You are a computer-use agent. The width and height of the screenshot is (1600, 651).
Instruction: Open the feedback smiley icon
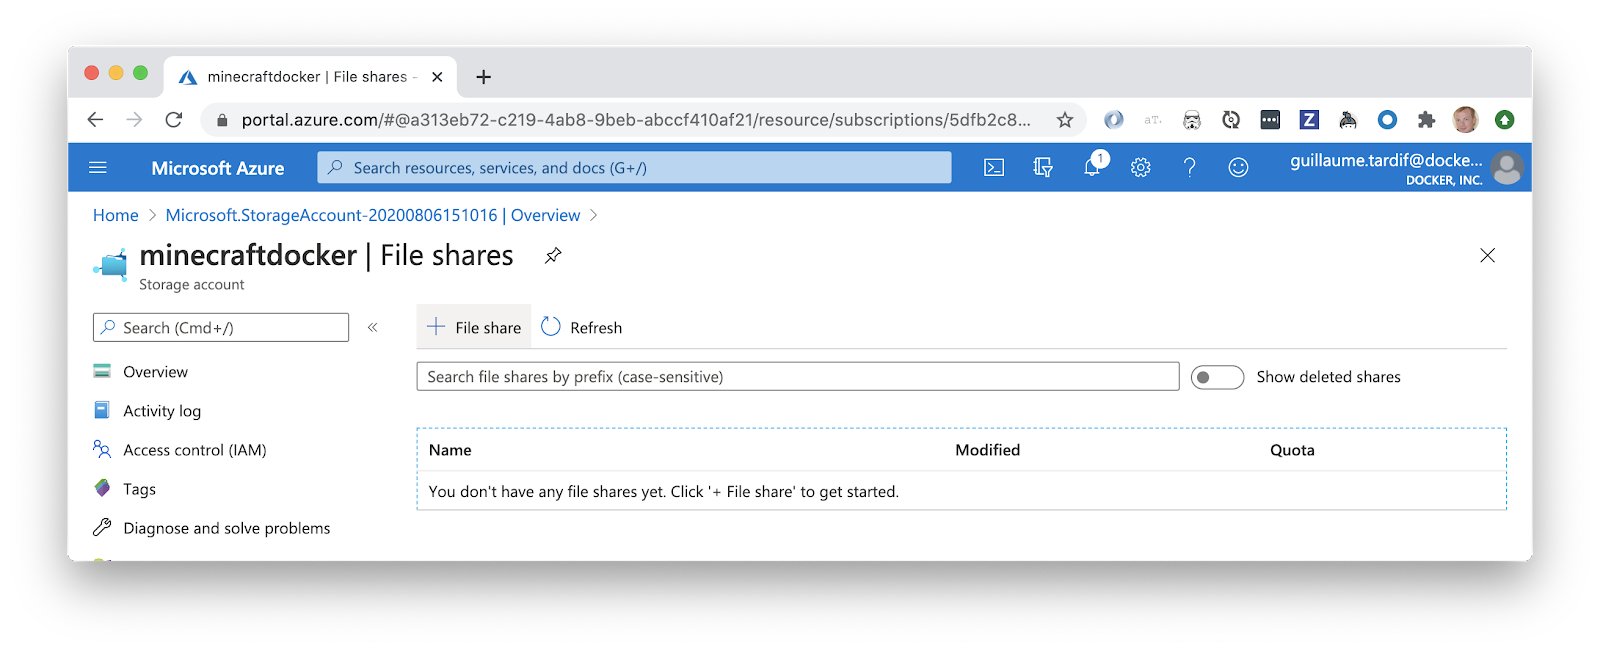[1238, 168]
